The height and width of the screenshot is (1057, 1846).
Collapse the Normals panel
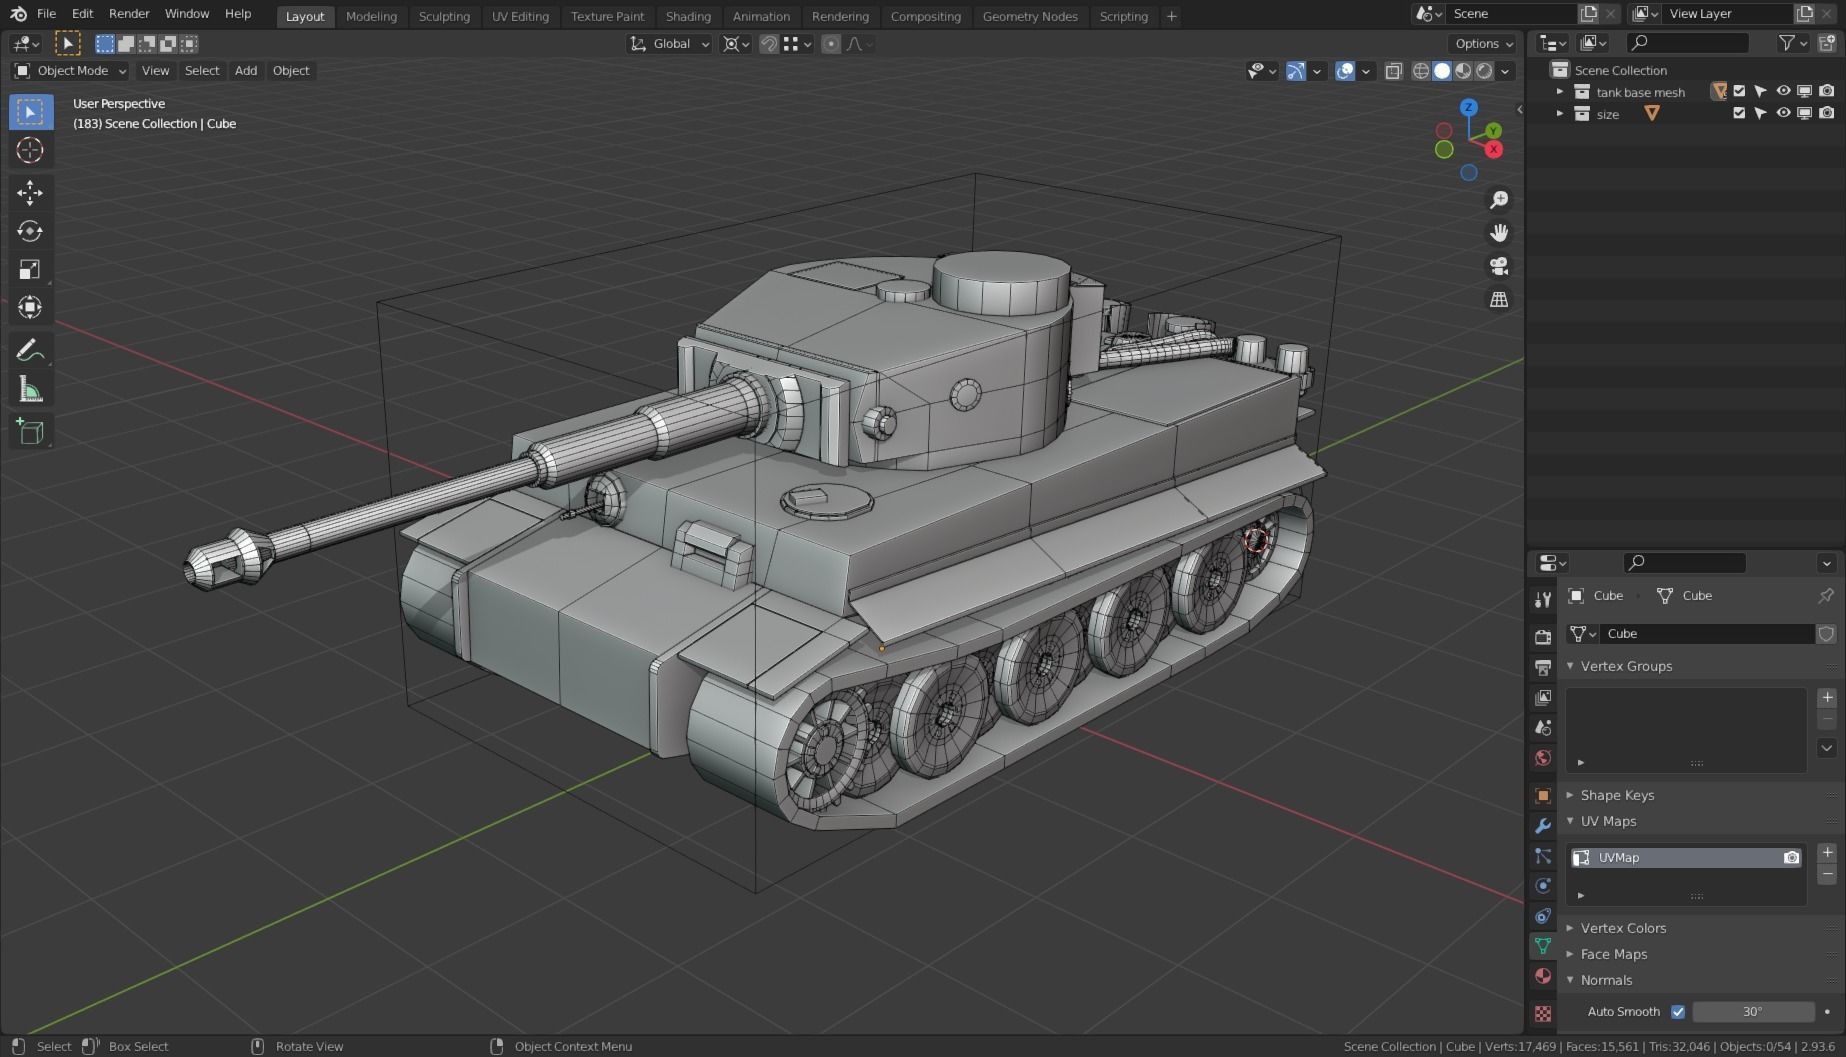point(1606,980)
